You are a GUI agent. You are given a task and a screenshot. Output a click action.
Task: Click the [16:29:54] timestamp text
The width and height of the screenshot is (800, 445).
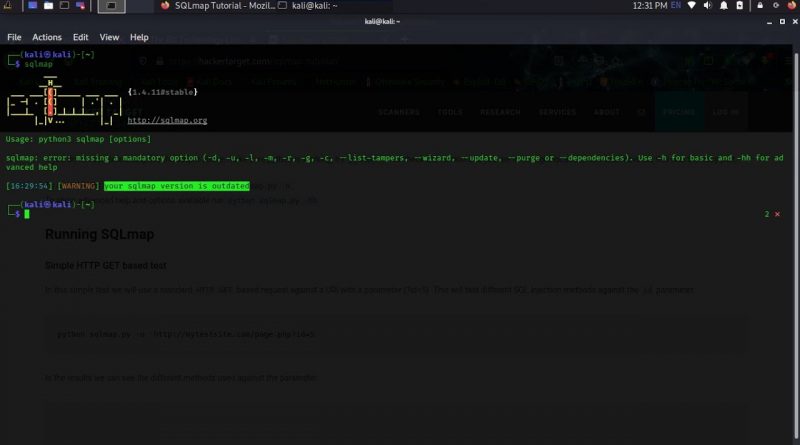[29, 186]
